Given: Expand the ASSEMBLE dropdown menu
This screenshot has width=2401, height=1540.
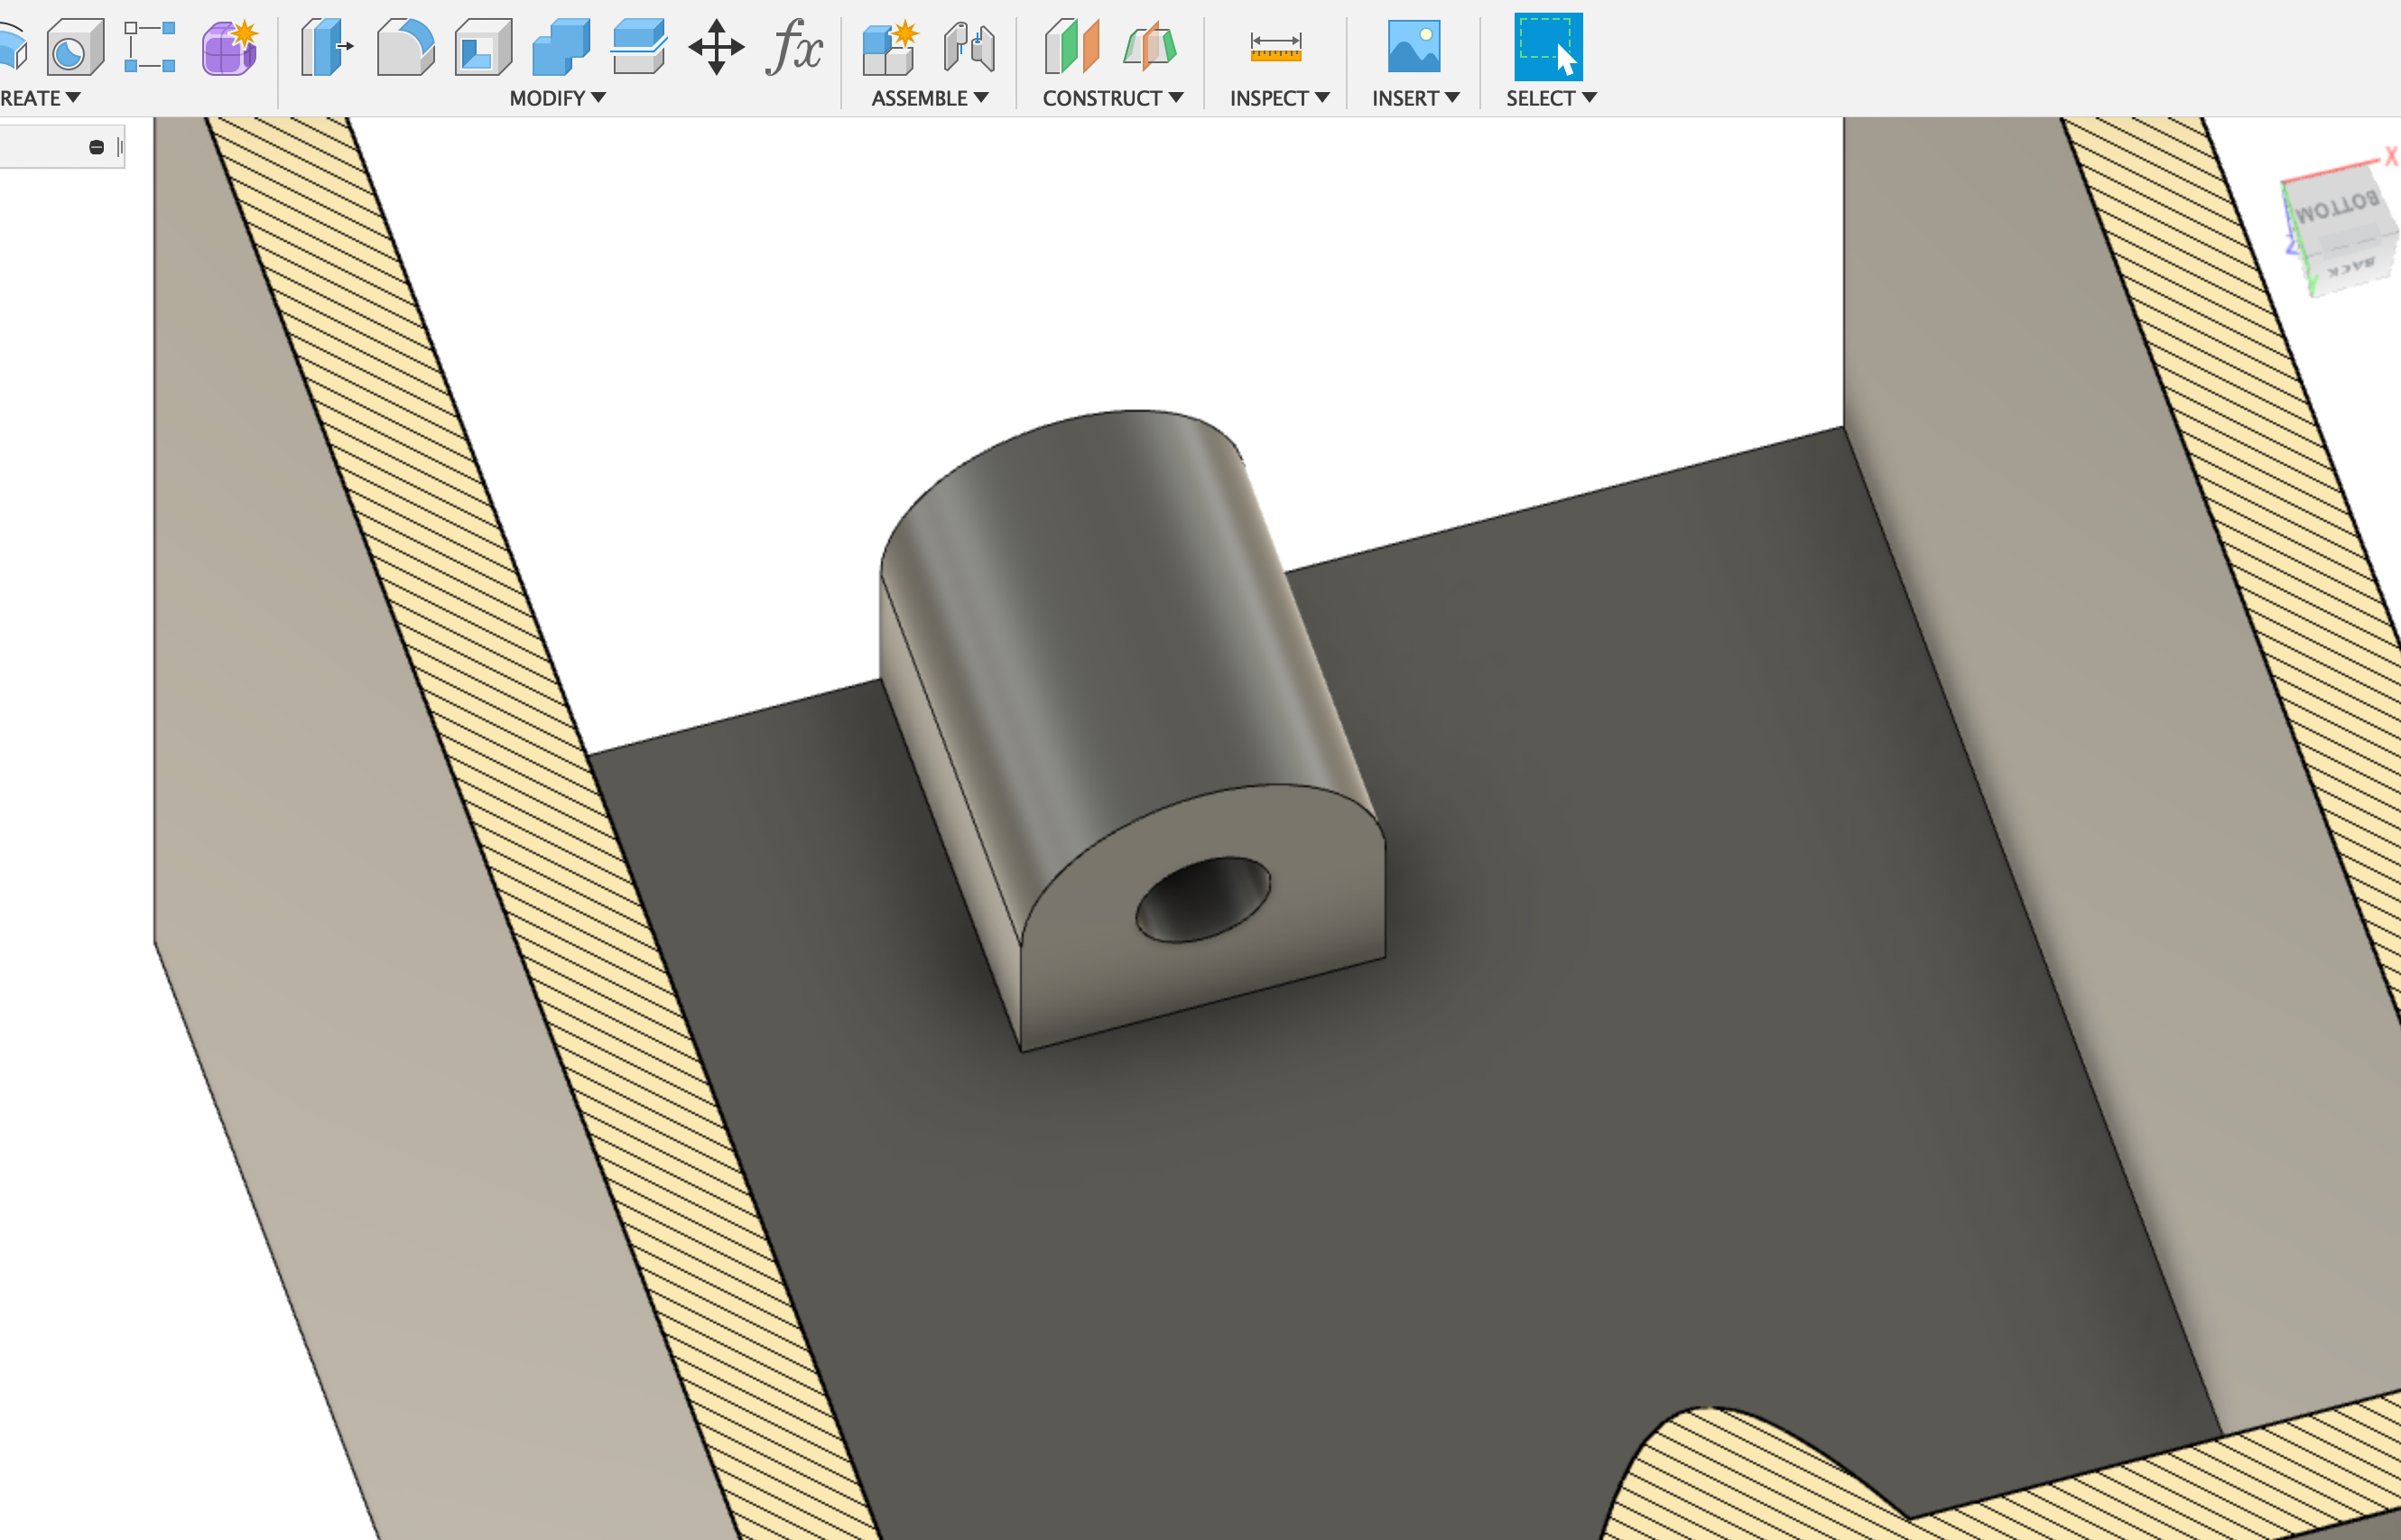Looking at the screenshot, I should 930,98.
